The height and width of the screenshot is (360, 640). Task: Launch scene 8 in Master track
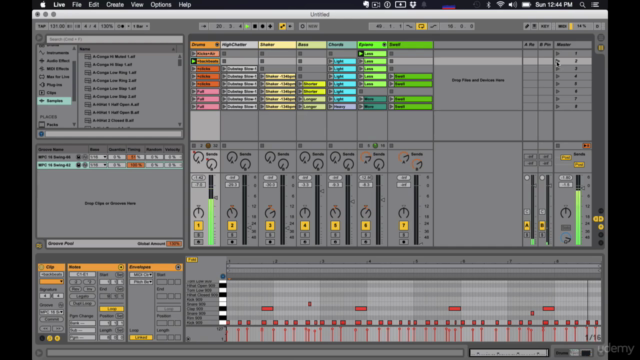[558, 107]
